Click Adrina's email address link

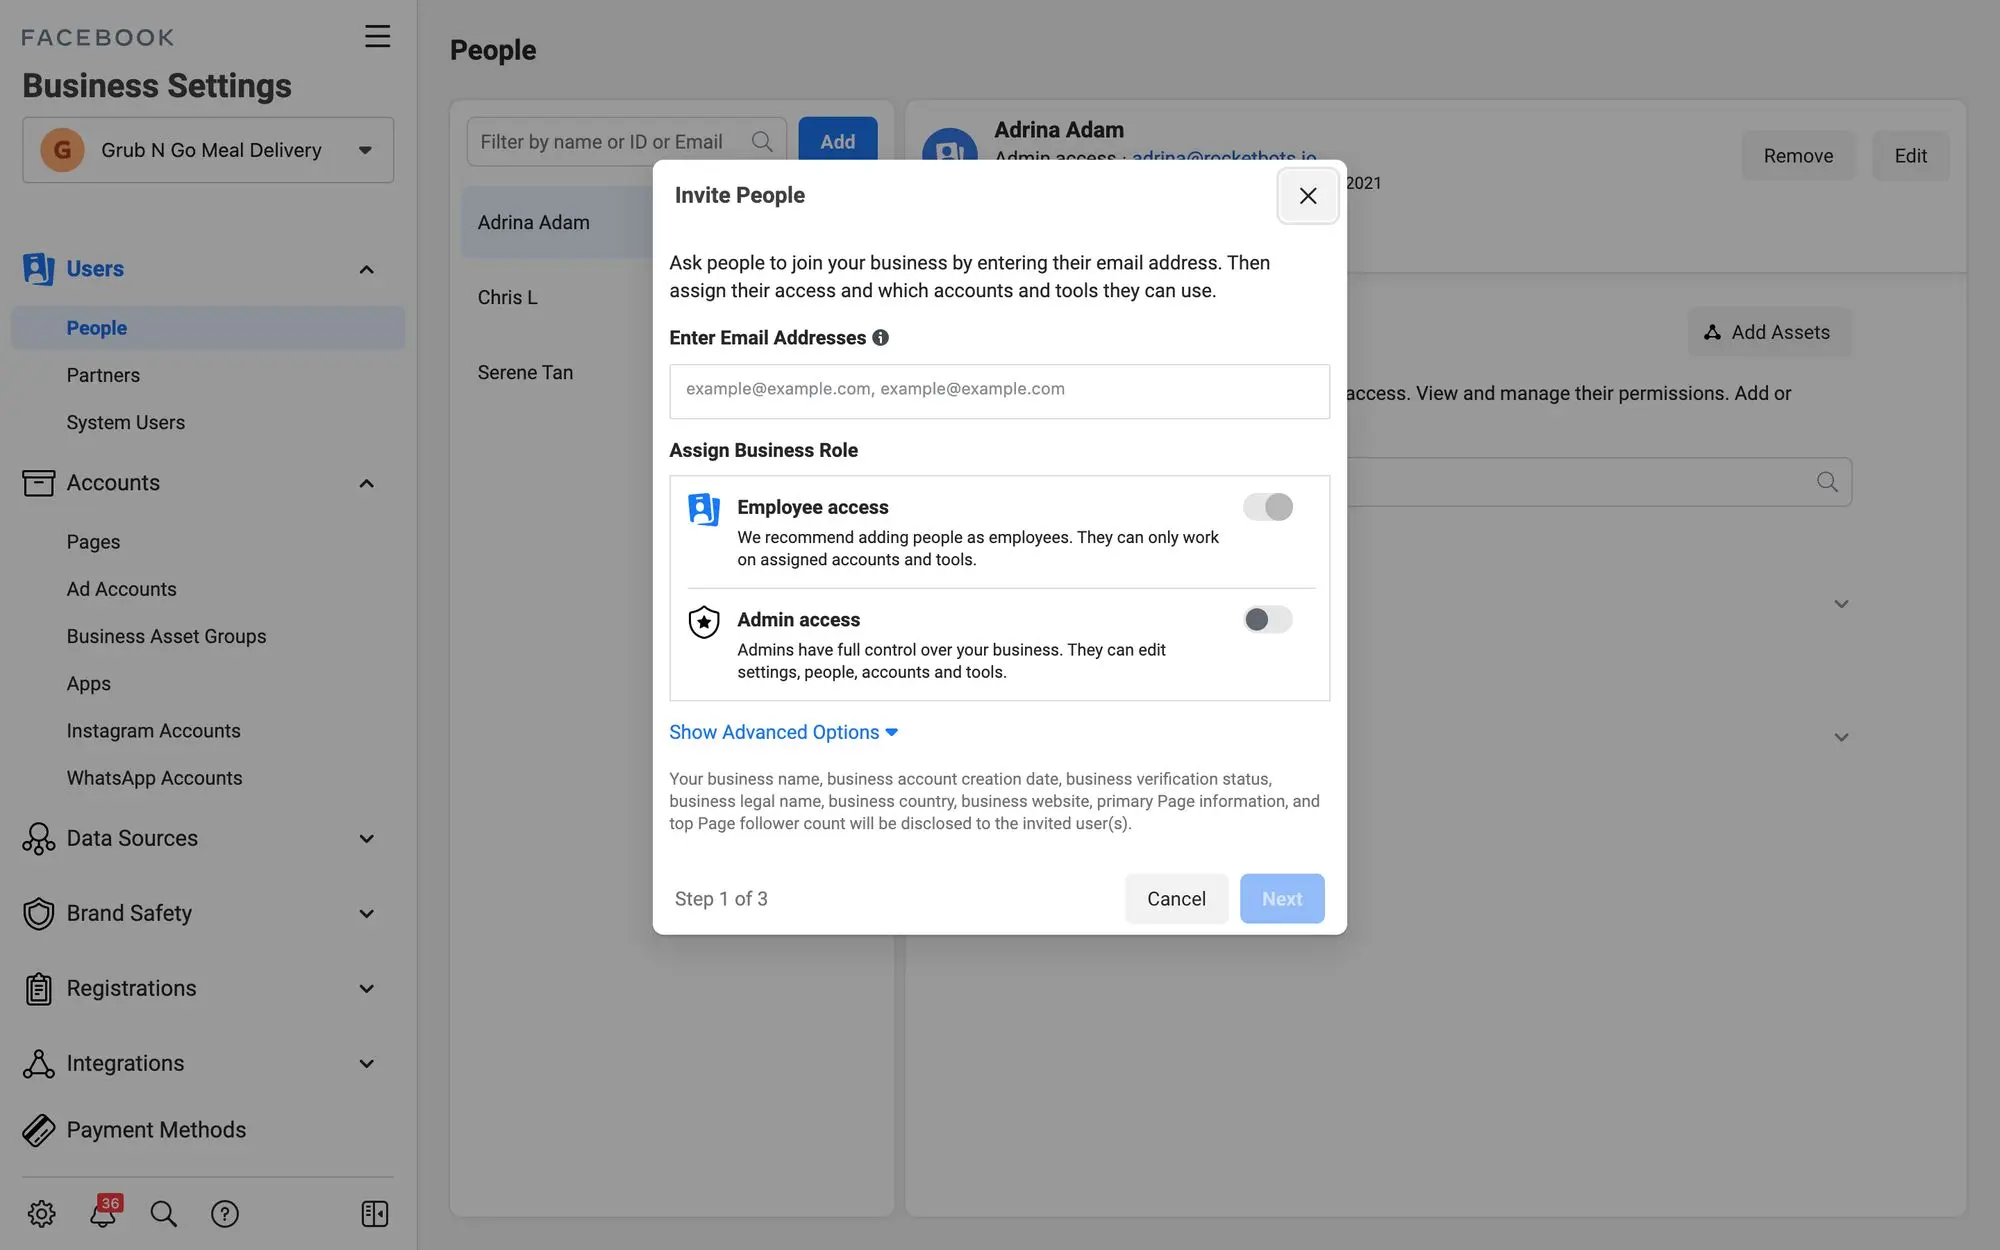pos(1224,157)
